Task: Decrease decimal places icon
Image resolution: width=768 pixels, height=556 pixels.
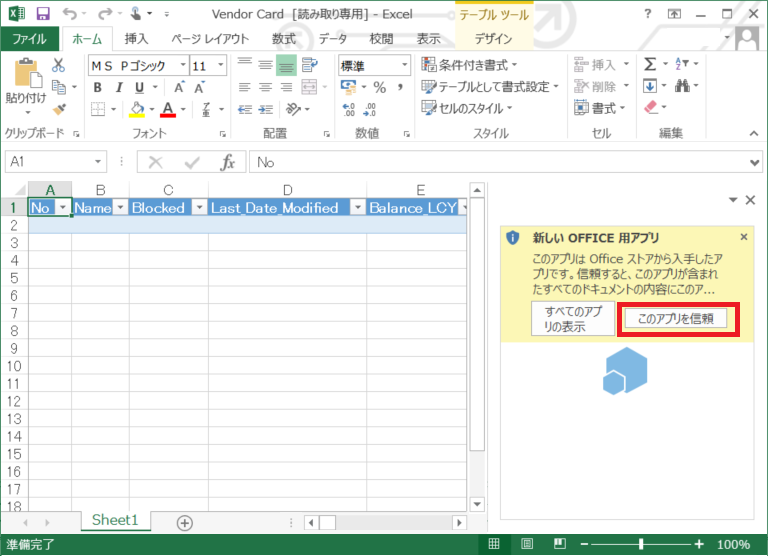Action: 369,109
